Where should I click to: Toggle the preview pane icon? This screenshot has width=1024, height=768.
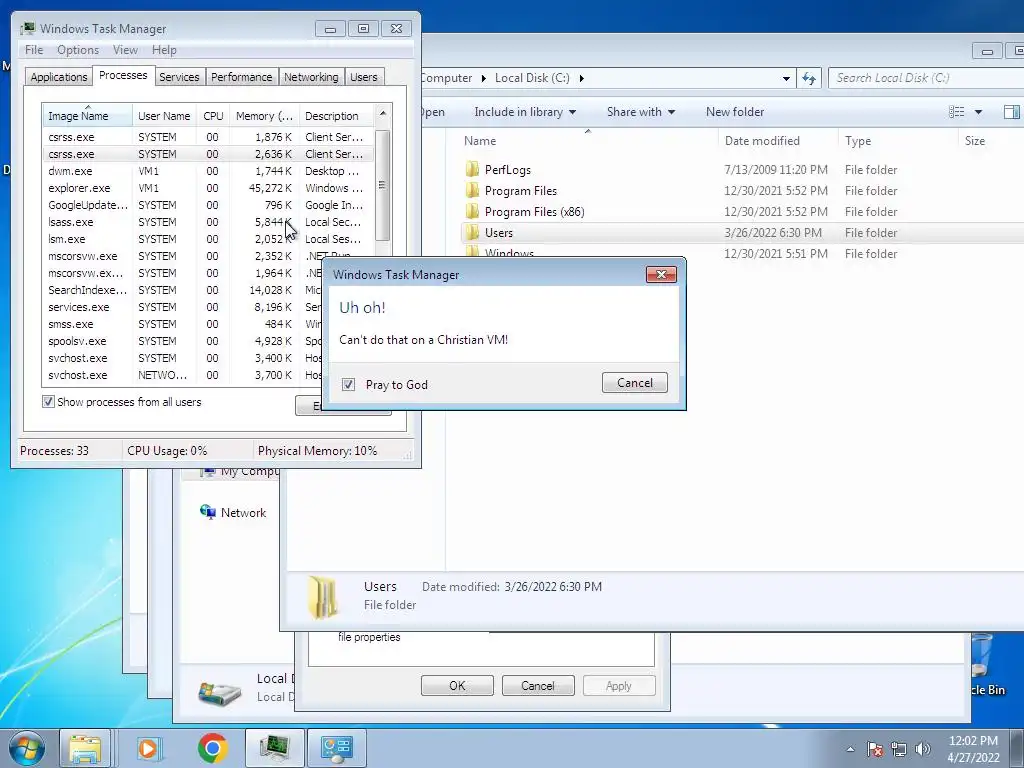click(x=1012, y=112)
